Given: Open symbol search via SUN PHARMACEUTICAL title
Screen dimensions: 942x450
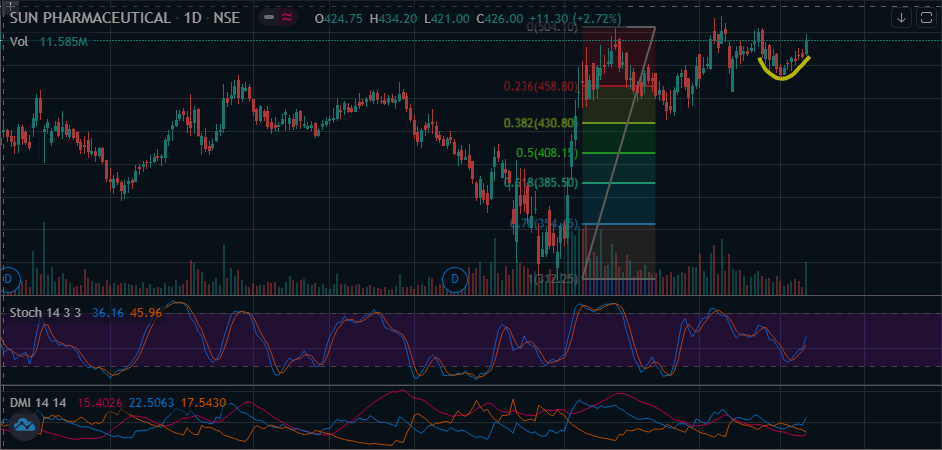Looking at the screenshot, I should tap(90, 18).
